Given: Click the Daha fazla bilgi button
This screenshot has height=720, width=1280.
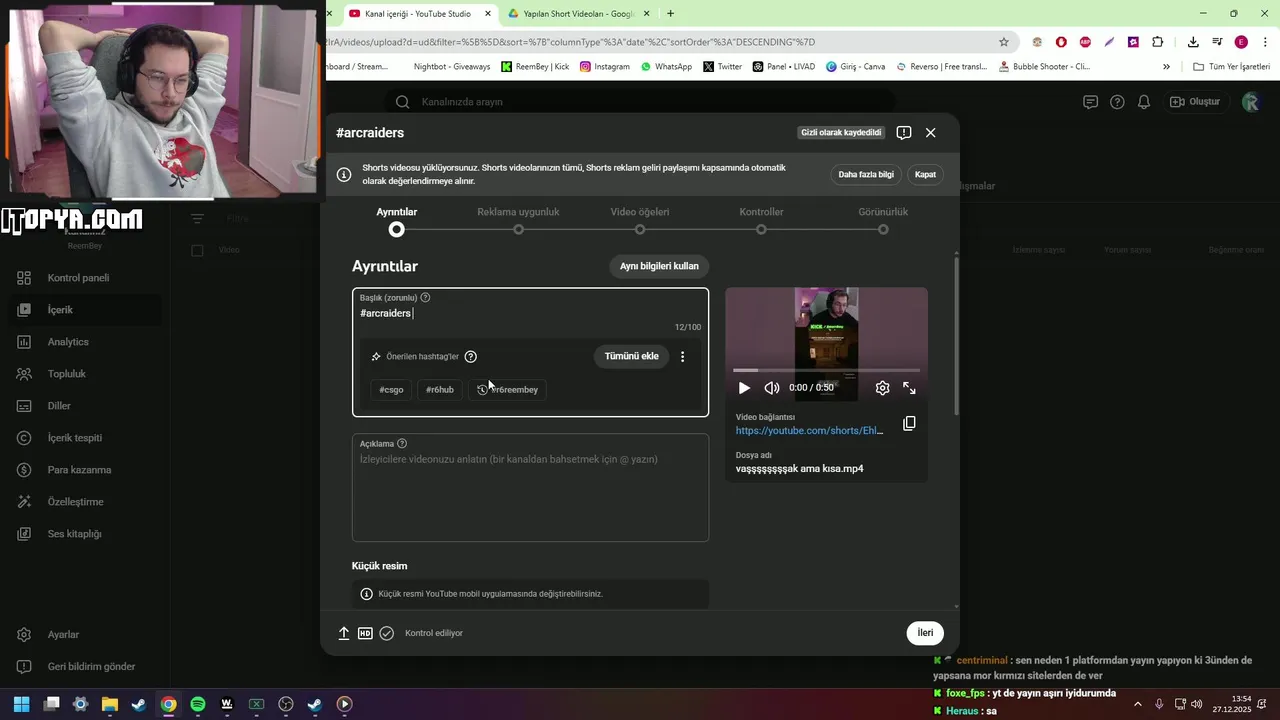Looking at the screenshot, I should 866,174.
